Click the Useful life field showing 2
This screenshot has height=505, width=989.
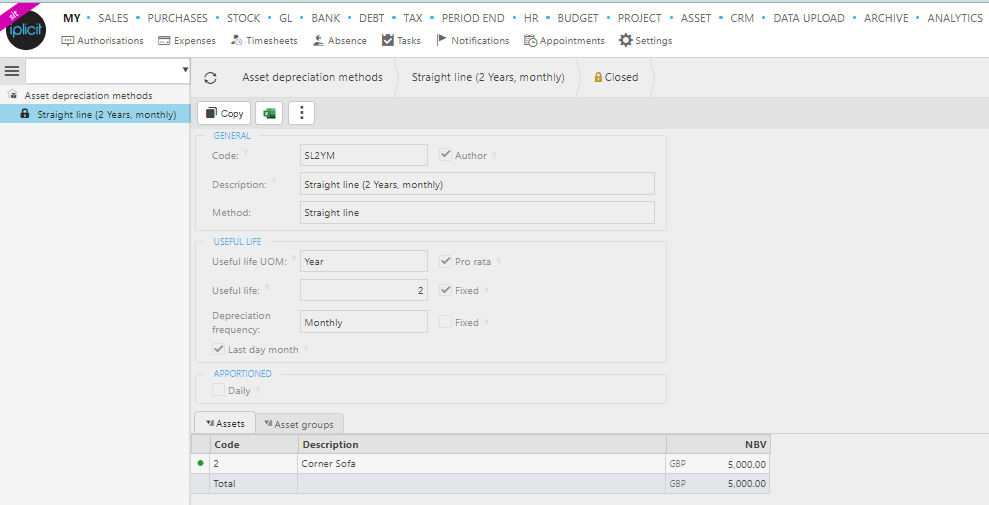363,290
